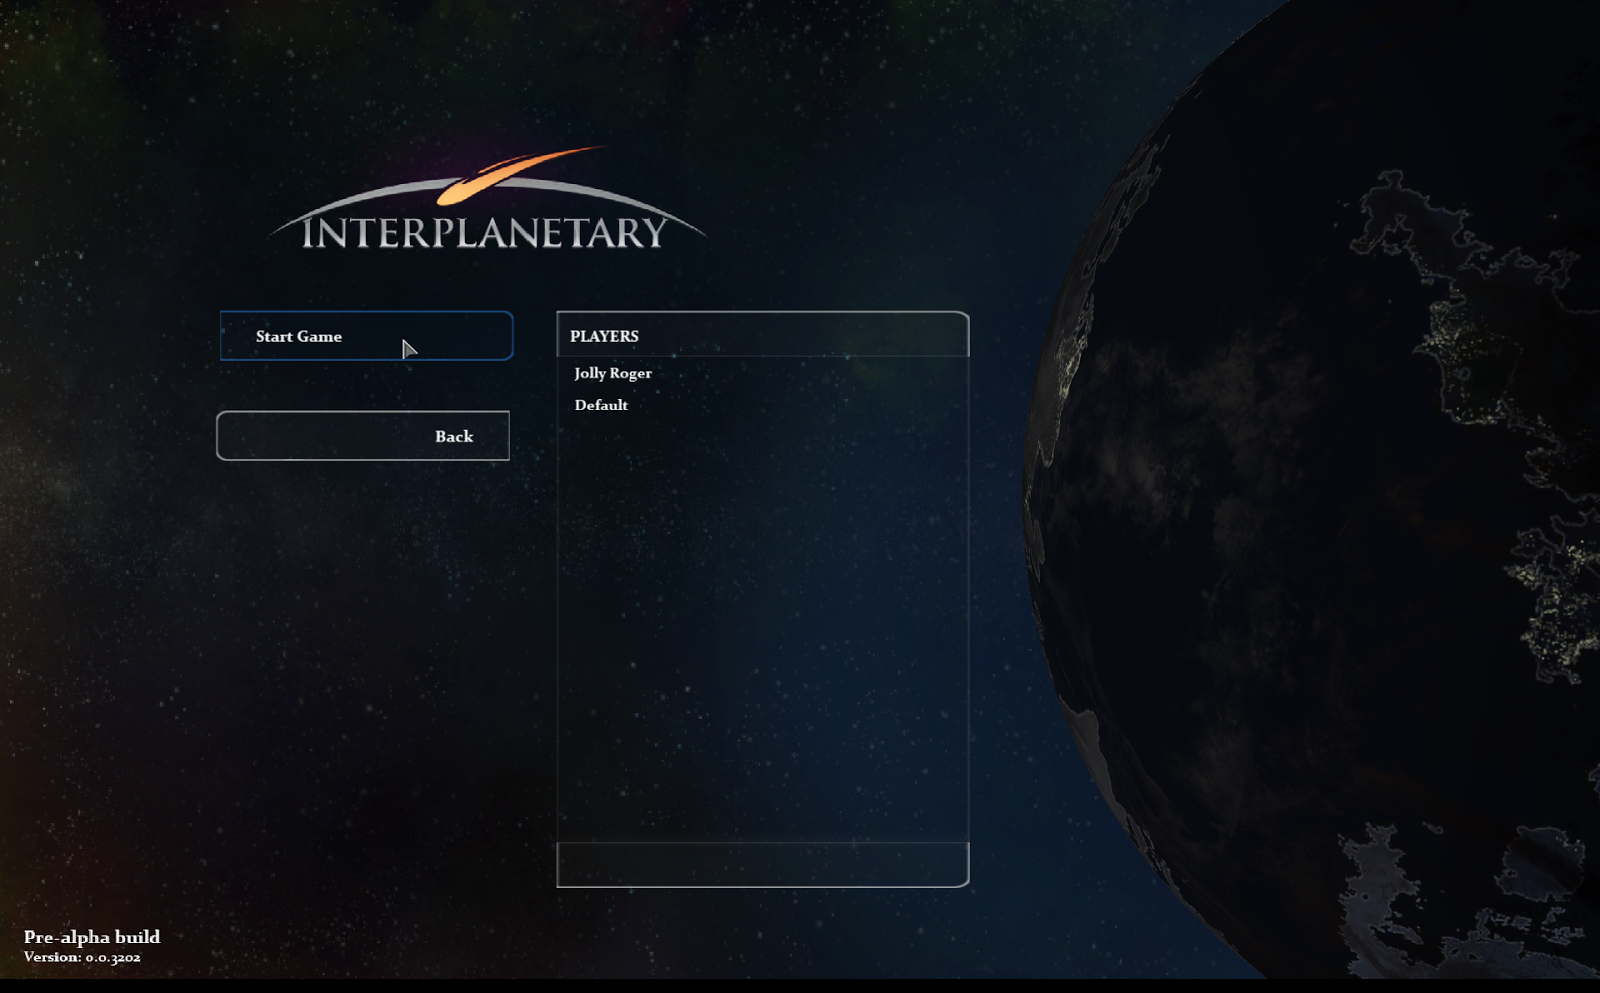The image size is (1600, 993).
Task: Click the INTERPLANETARY title text
Action: (483, 232)
